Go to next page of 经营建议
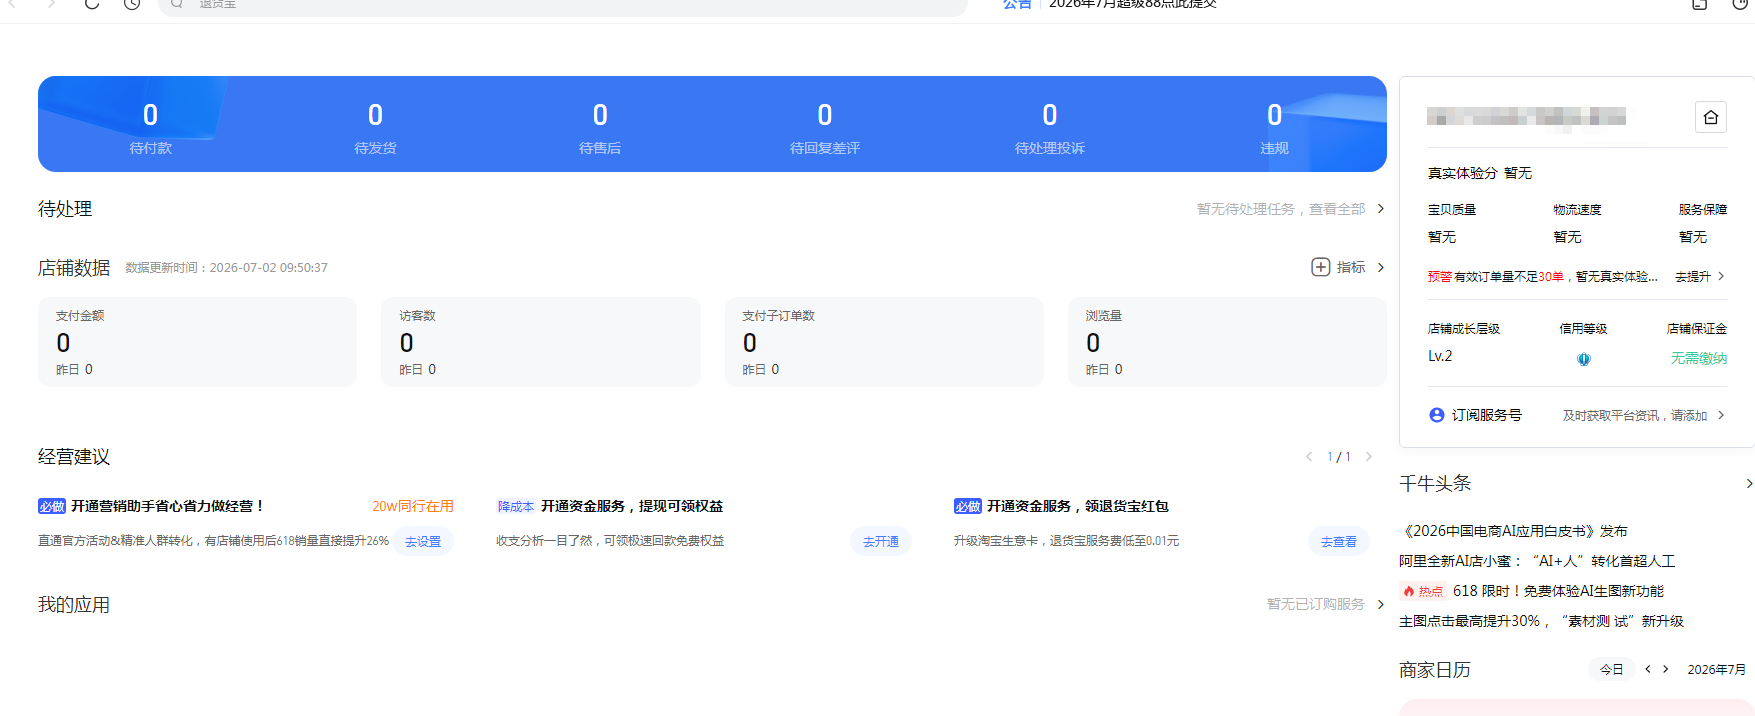Image resolution: width=1755 pixels, height=716 pixels. [x=1369, y=457]
